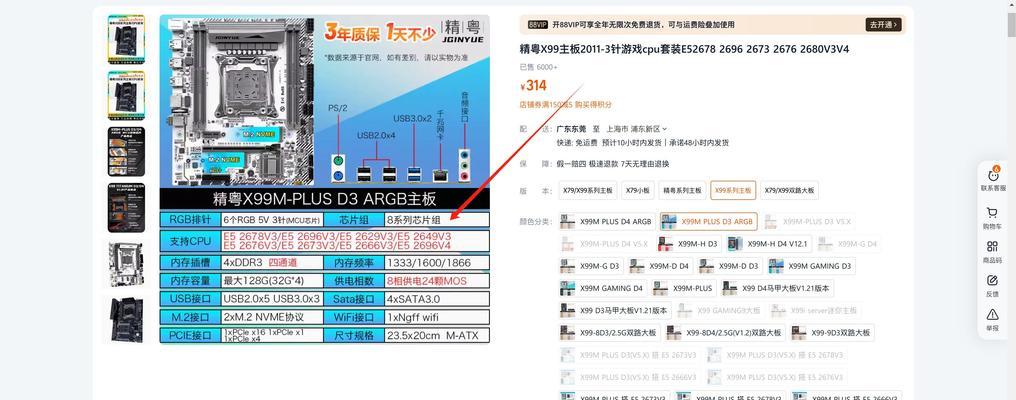The height and width of the screenshot is (400, 1016).
Task: Choose the X99M-H D3 option
Action: pos(688,244)
